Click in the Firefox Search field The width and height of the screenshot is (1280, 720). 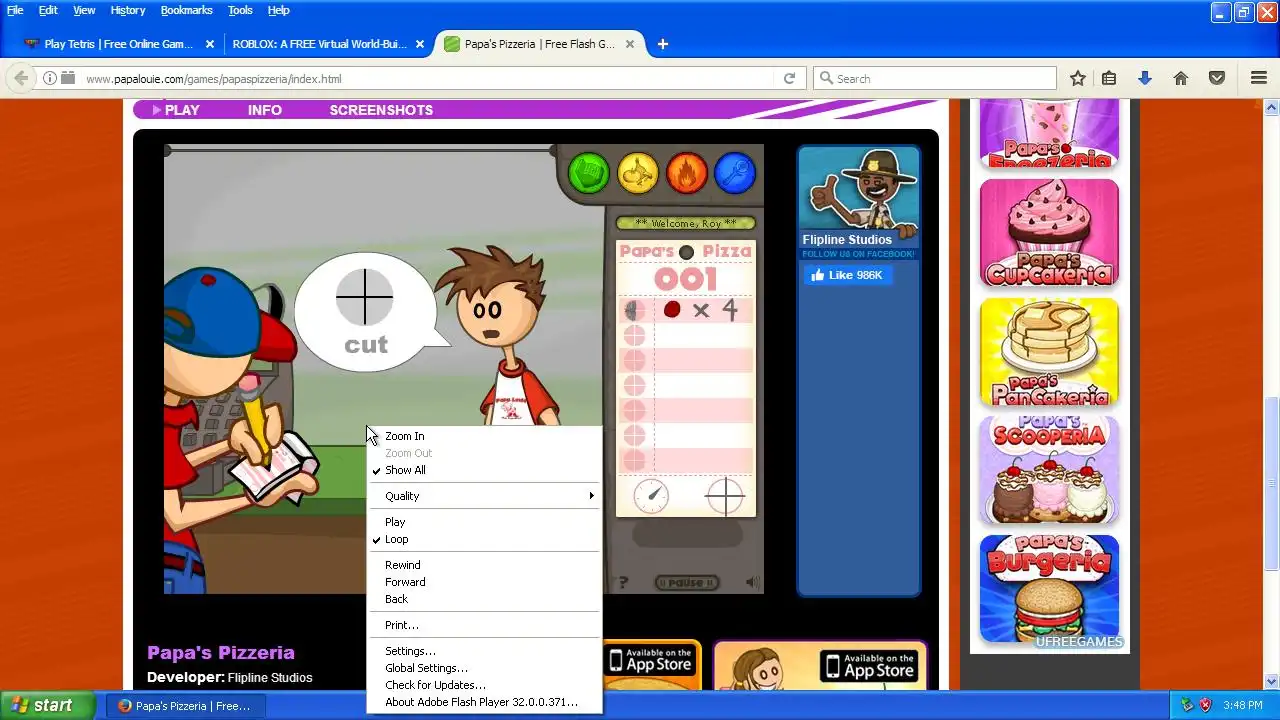[935, 78]
